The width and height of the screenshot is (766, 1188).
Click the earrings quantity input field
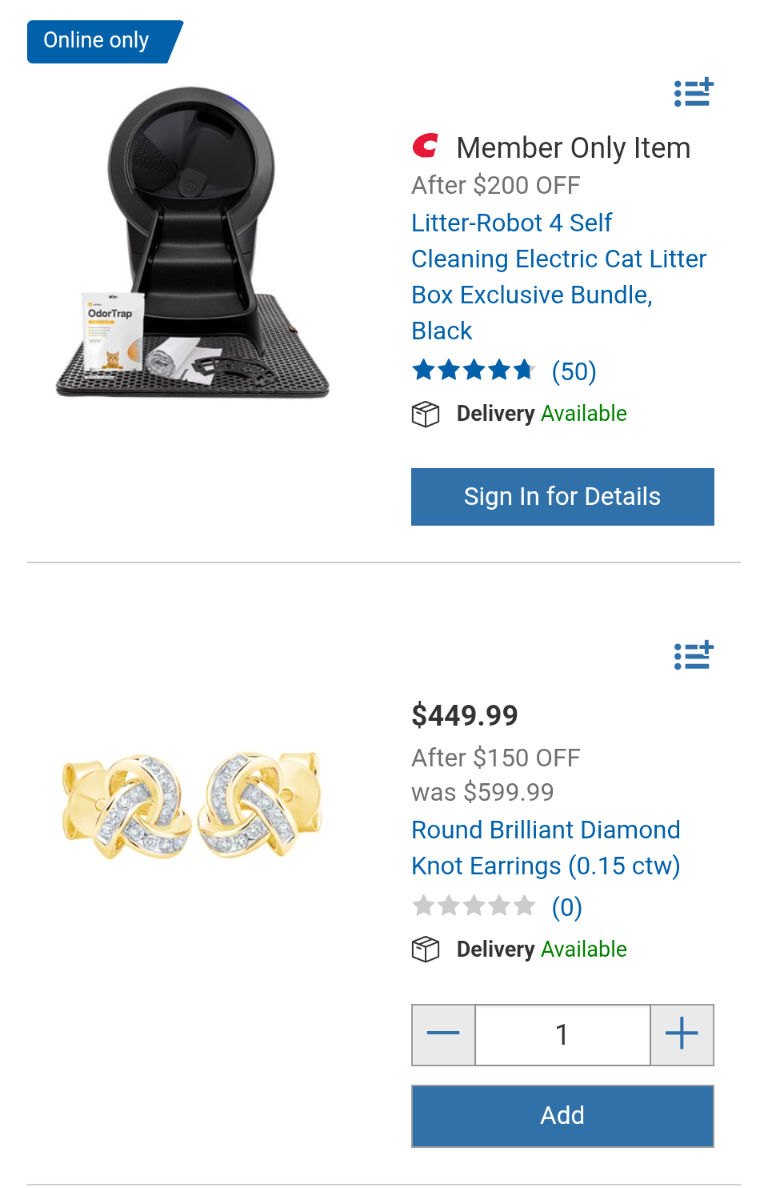tap(562, 1034)
